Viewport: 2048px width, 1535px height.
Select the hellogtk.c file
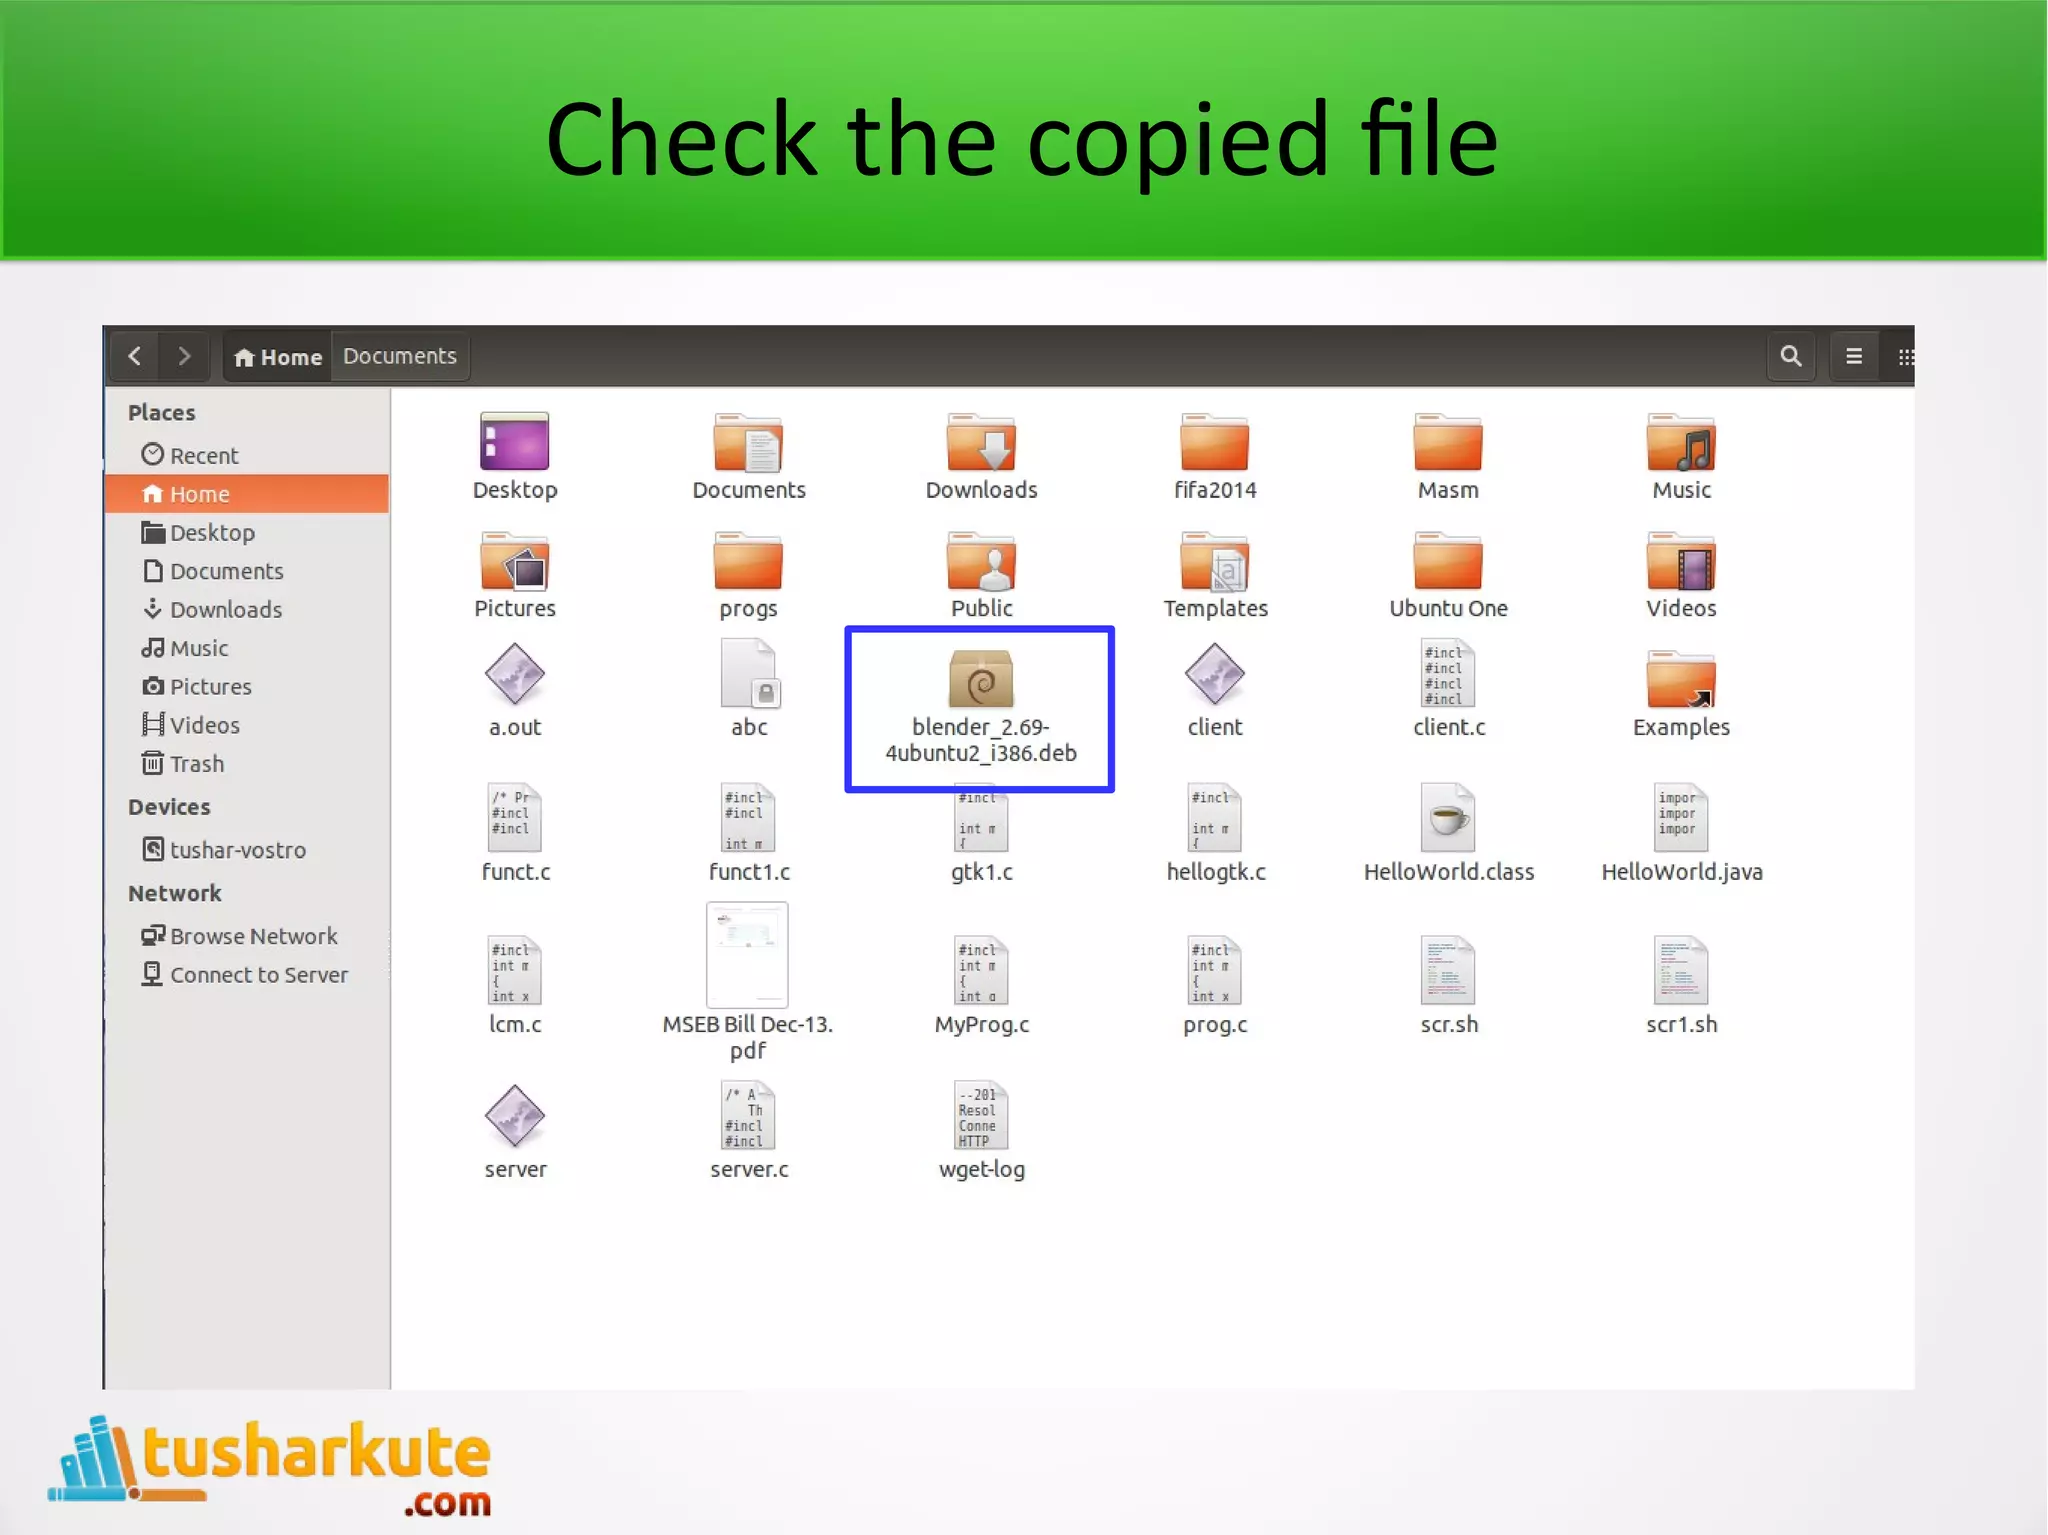[x=1215, y=834]
